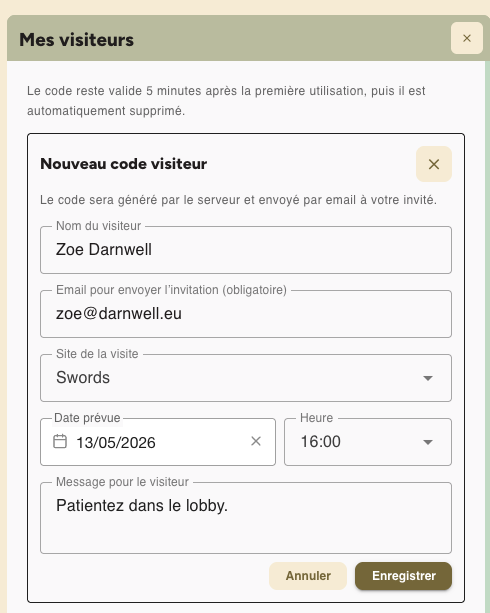Edit the zoe@darnwell.eu email field
This screenshot has width=490, height=613.
[246, 314]
